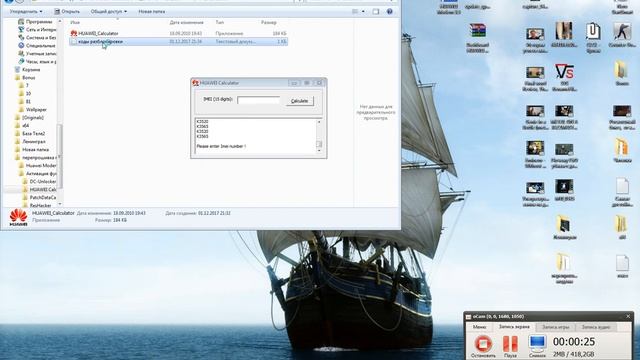Sort by 'Тип' column header

[x=219, y=22]
